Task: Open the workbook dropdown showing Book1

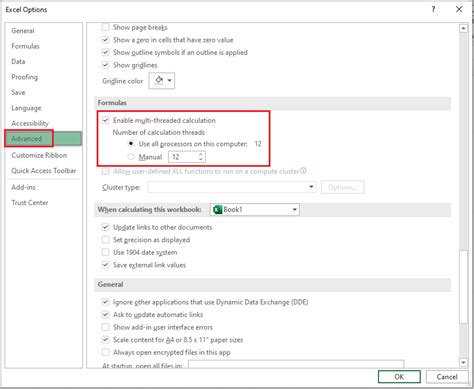Action: 255,210
